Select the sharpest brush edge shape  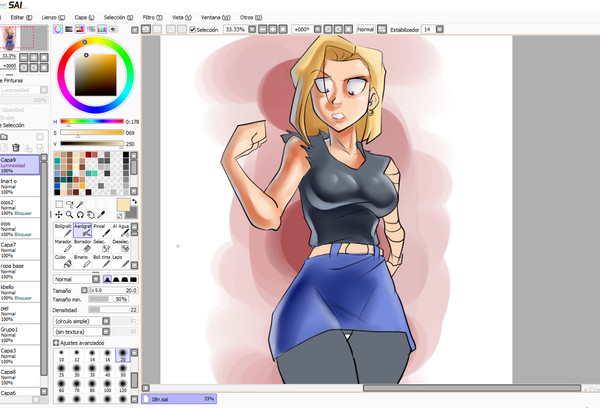(108, 279)
